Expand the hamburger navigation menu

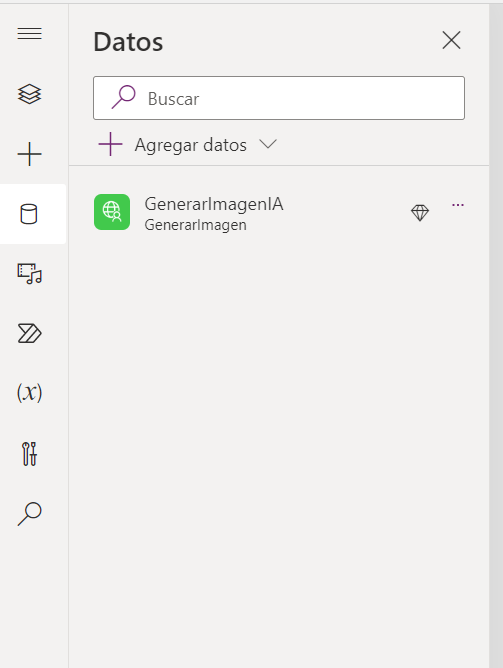pos(29,33)
